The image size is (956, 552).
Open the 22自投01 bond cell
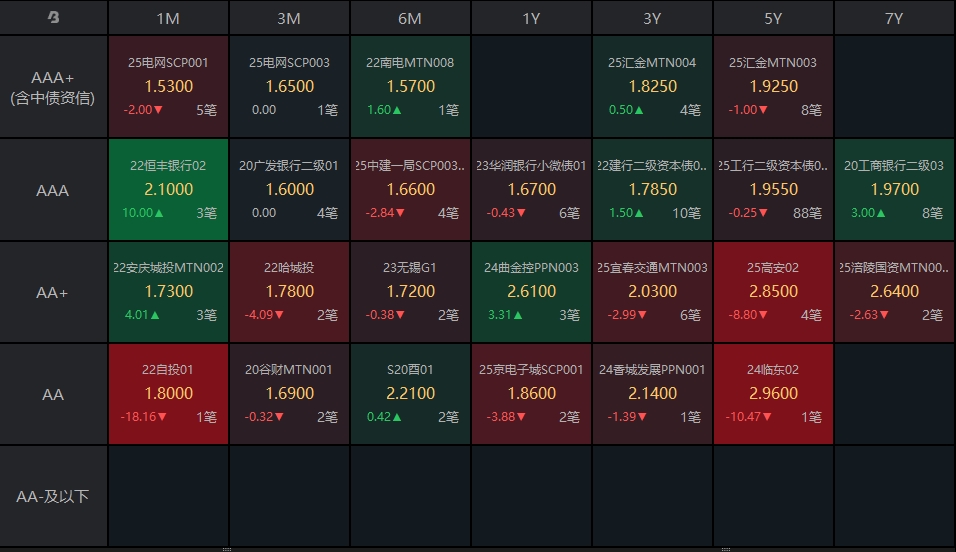pyautogui.click(x=168, y=393)
